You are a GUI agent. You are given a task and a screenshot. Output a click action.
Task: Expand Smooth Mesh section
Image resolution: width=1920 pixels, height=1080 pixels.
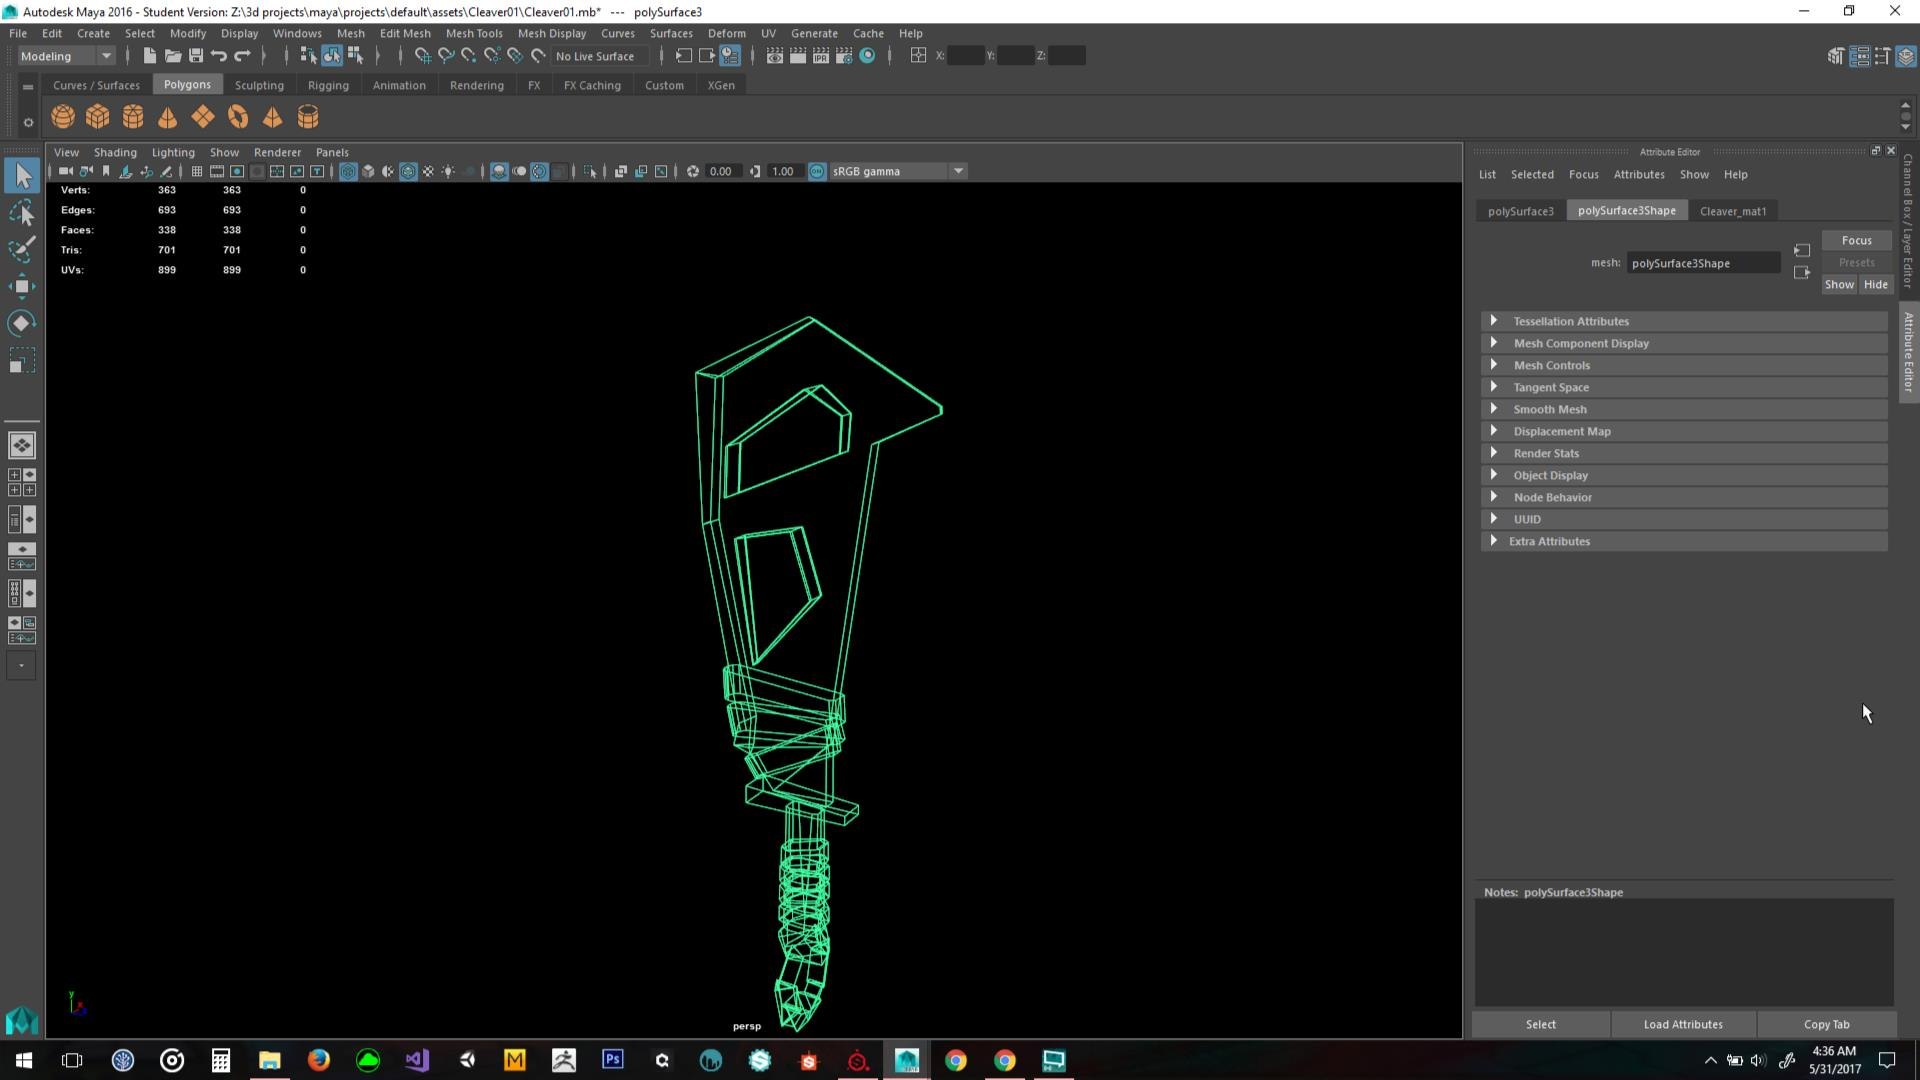[1684, 409]
